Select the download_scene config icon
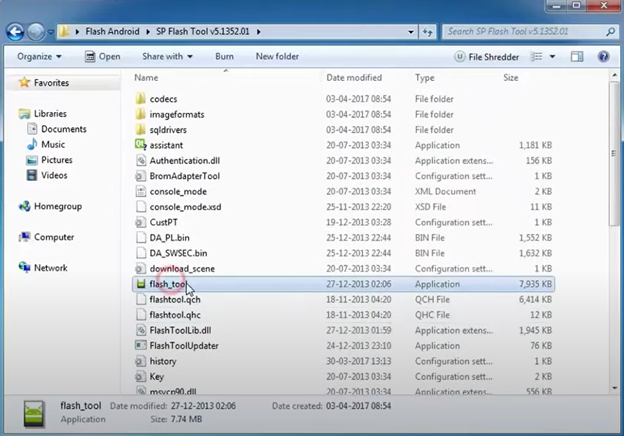The image size is (624, 436). pos(140,269)
